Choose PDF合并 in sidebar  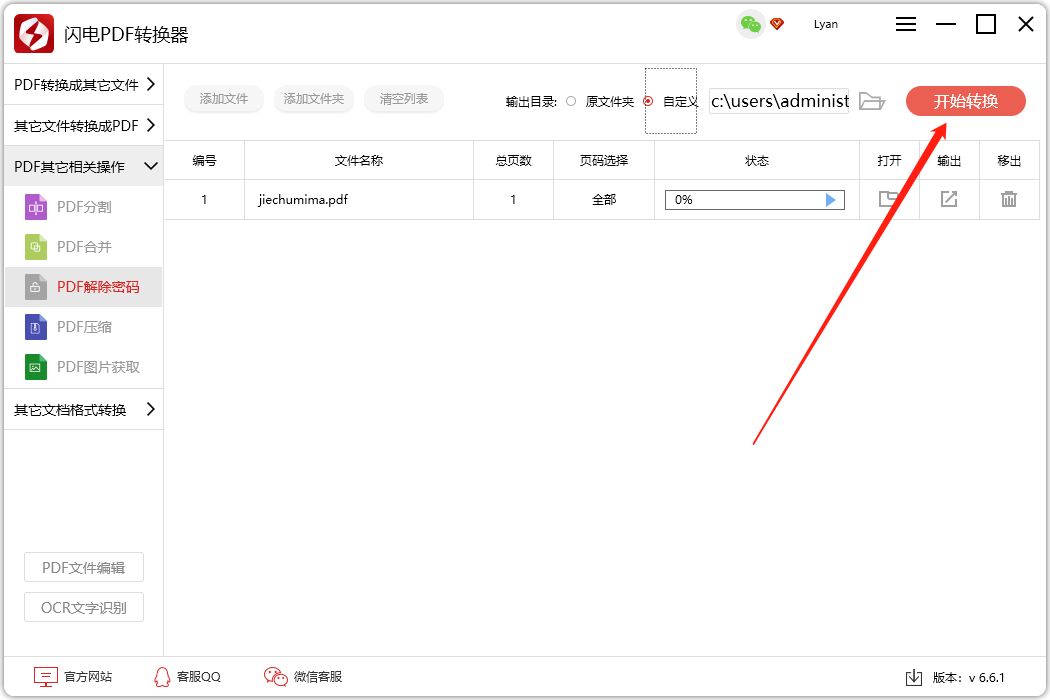[x=84, y=247]
